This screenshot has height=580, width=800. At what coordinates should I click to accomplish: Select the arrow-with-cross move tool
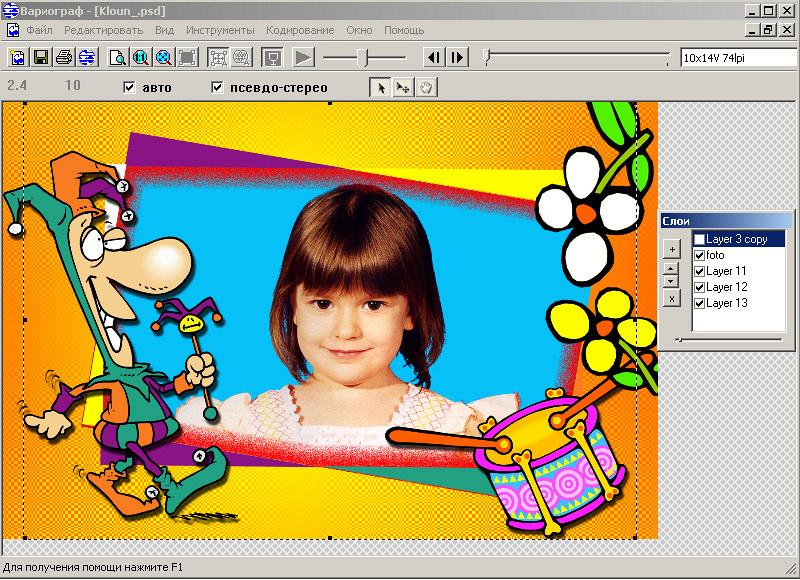403,88
